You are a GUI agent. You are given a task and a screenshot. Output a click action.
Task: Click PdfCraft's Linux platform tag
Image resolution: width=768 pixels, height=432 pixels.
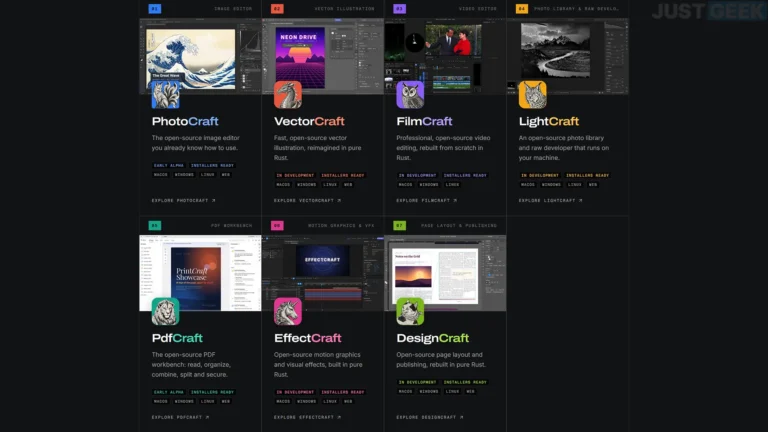(208, 401)
